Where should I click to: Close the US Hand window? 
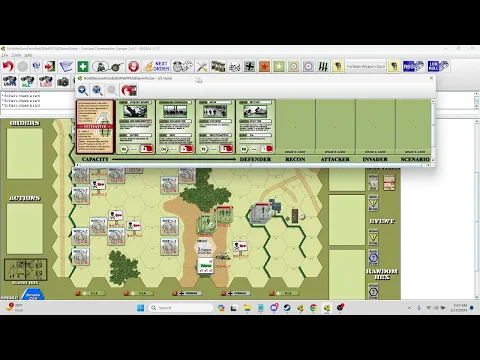pyautogui.click(x=431, y=78)
